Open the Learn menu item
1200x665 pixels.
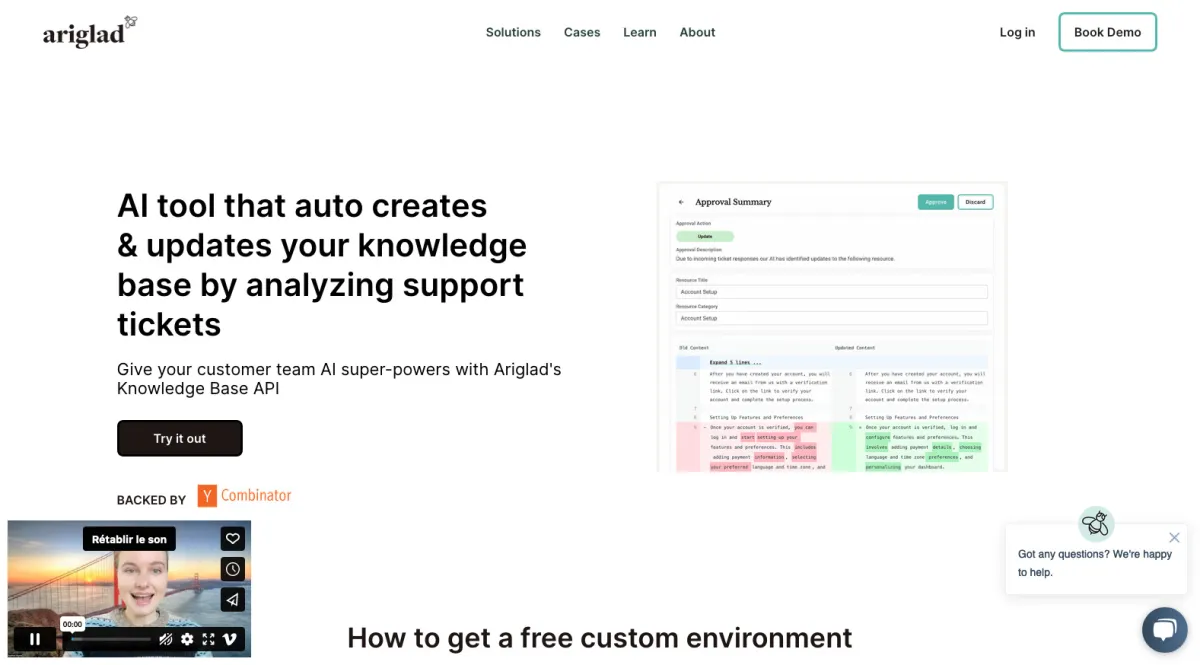click(640, 32)
